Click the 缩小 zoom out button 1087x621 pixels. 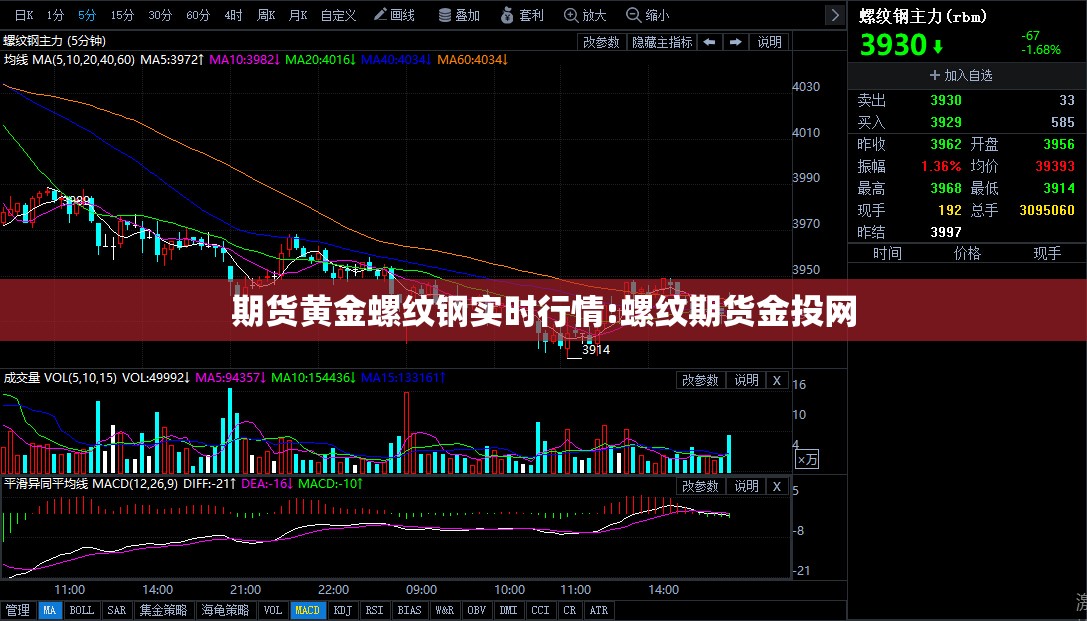click(x=647, y=15)
